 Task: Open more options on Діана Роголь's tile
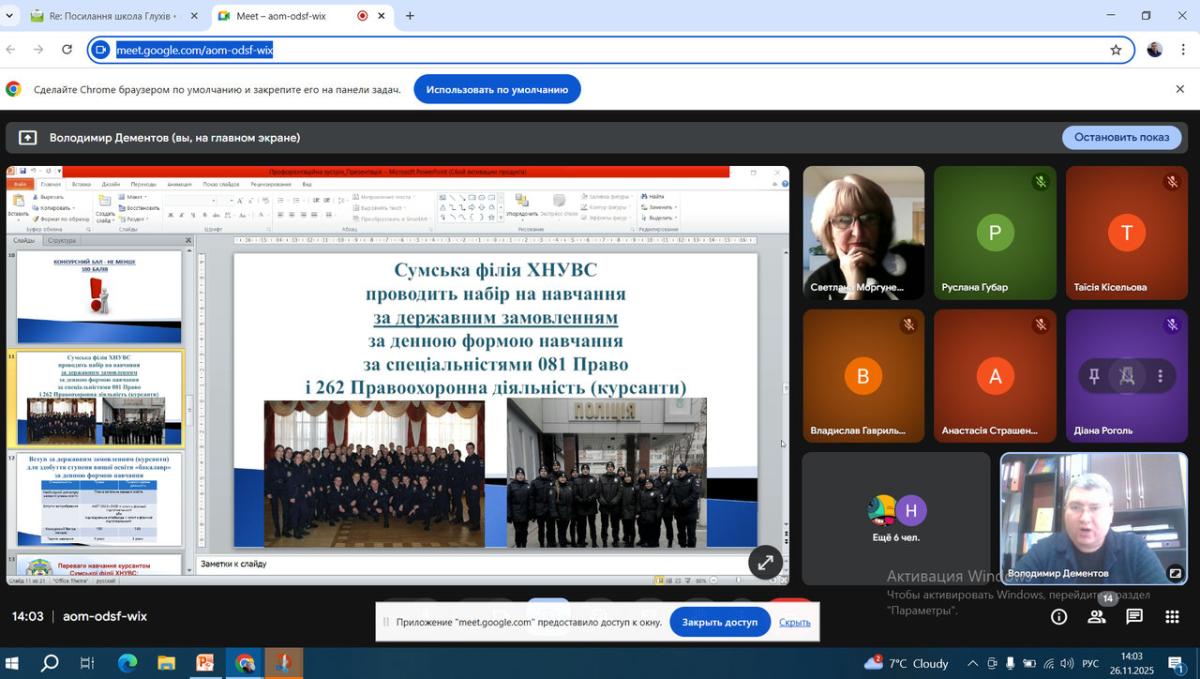(x=1160, y=376)
